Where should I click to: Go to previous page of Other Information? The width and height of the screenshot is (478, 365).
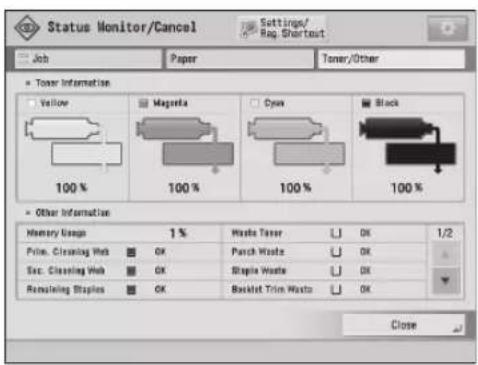(446, 255)
